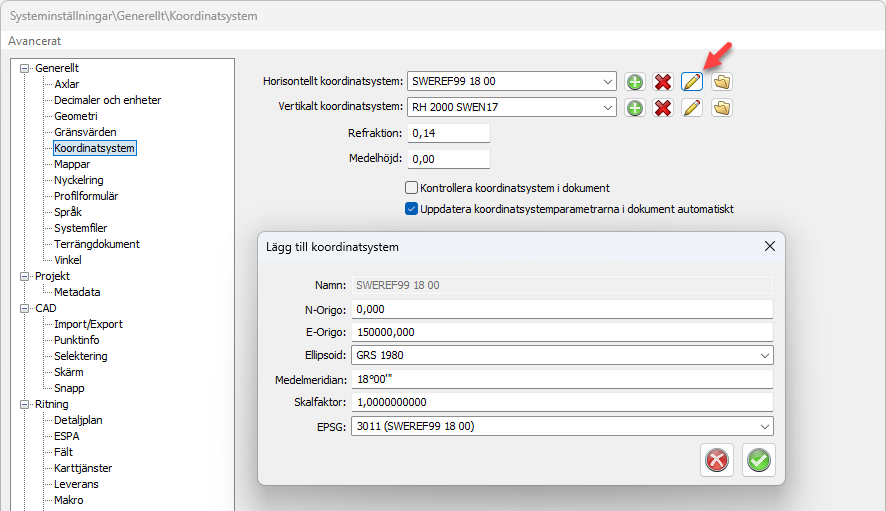This screenshot has height=511, width=886.
Task: Add a new vertical coordinate system
Action: click(x=634, y=108)
